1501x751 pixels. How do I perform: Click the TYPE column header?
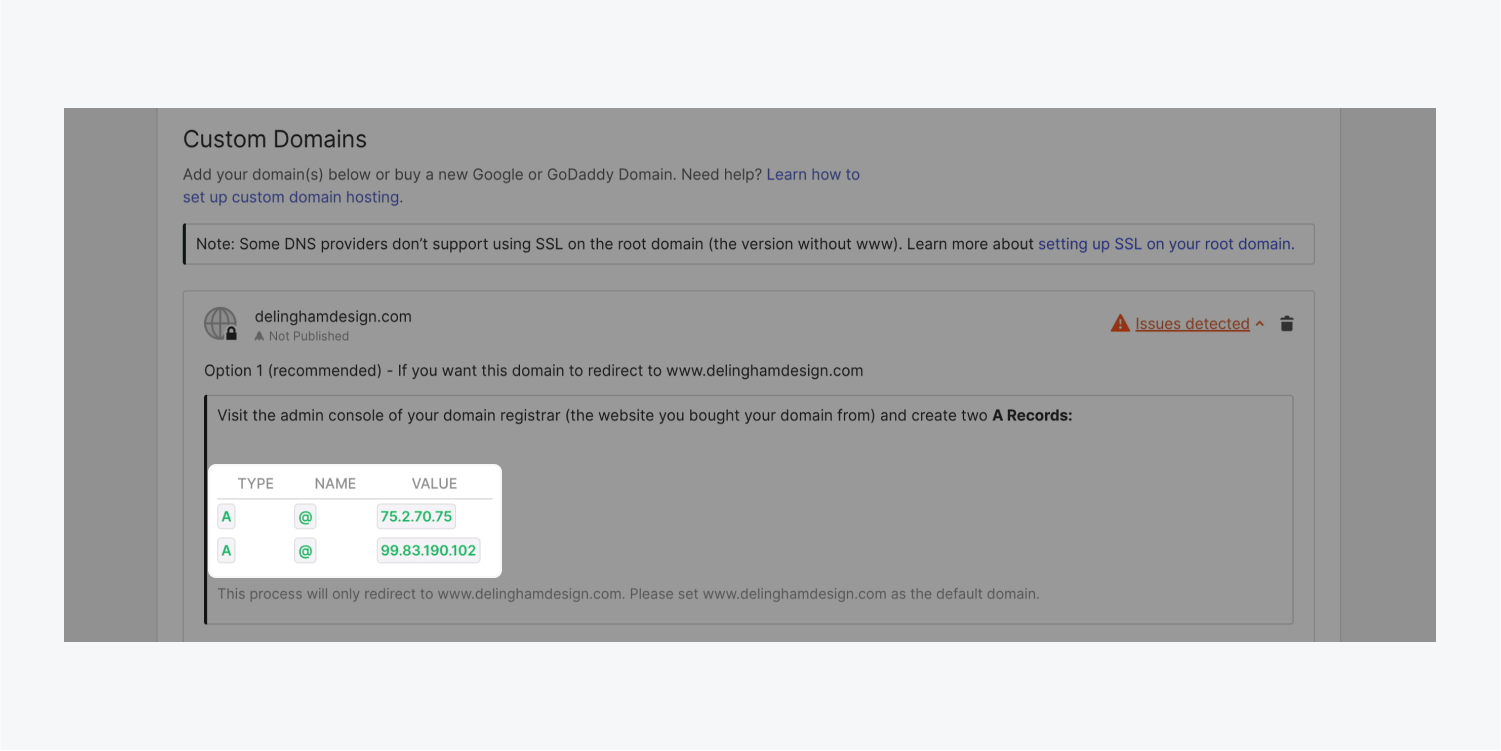pos(256,483)
